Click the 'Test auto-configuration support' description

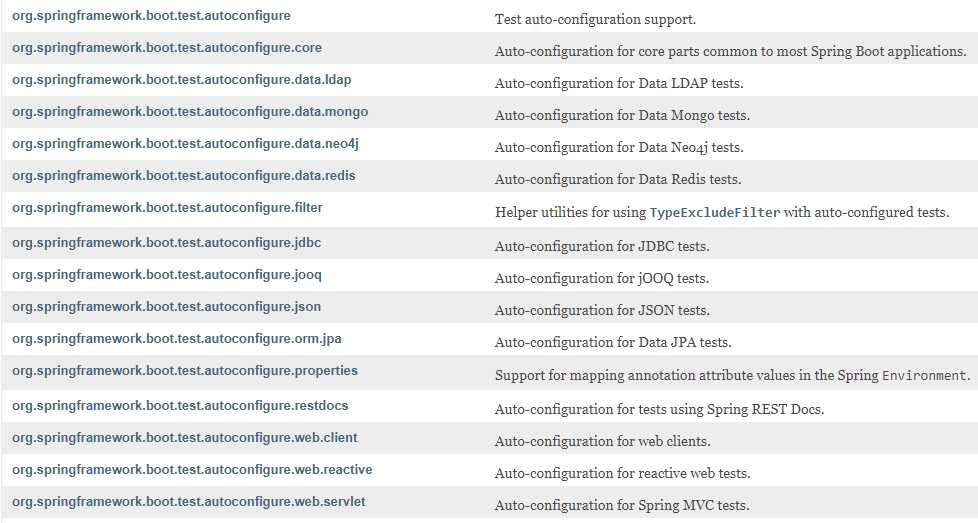click(x=595, y=19)
